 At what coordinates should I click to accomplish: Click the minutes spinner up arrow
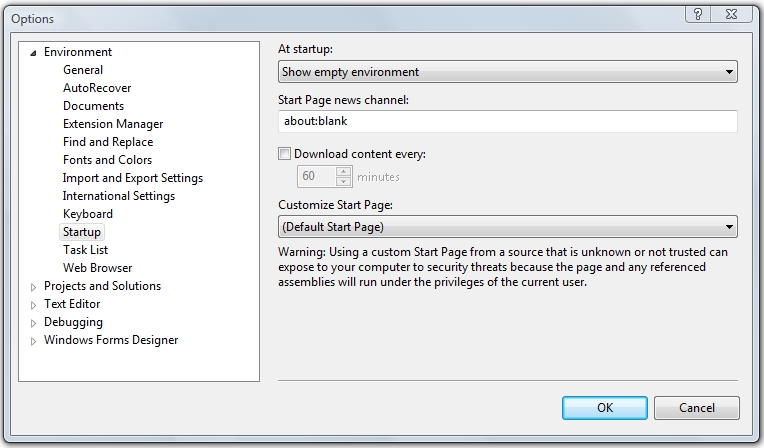(x=344, y=172)
